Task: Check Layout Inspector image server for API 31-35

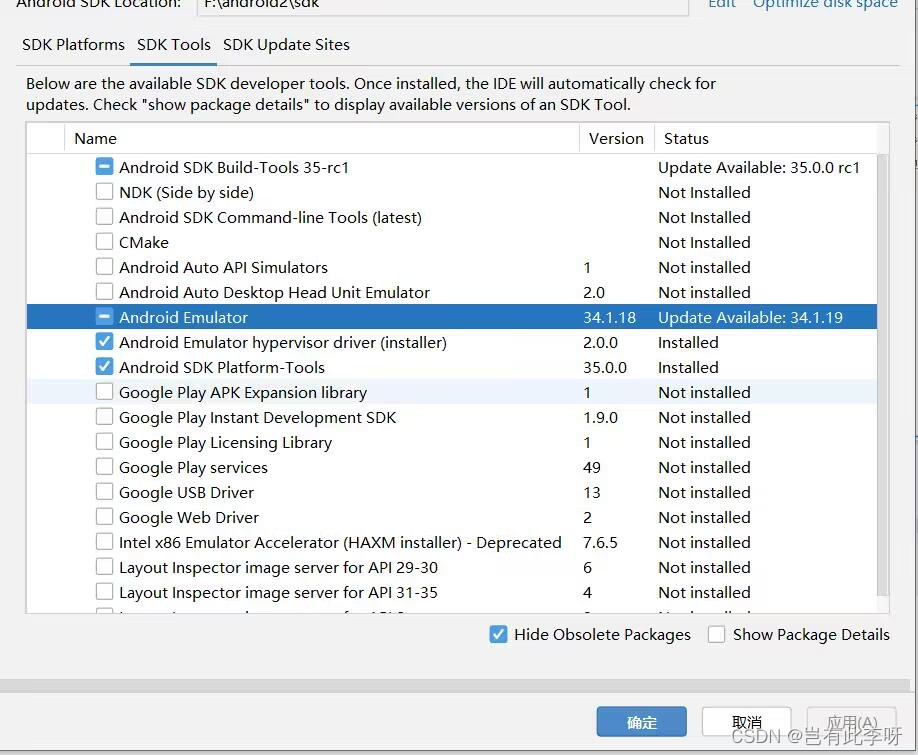Action: 104,592
